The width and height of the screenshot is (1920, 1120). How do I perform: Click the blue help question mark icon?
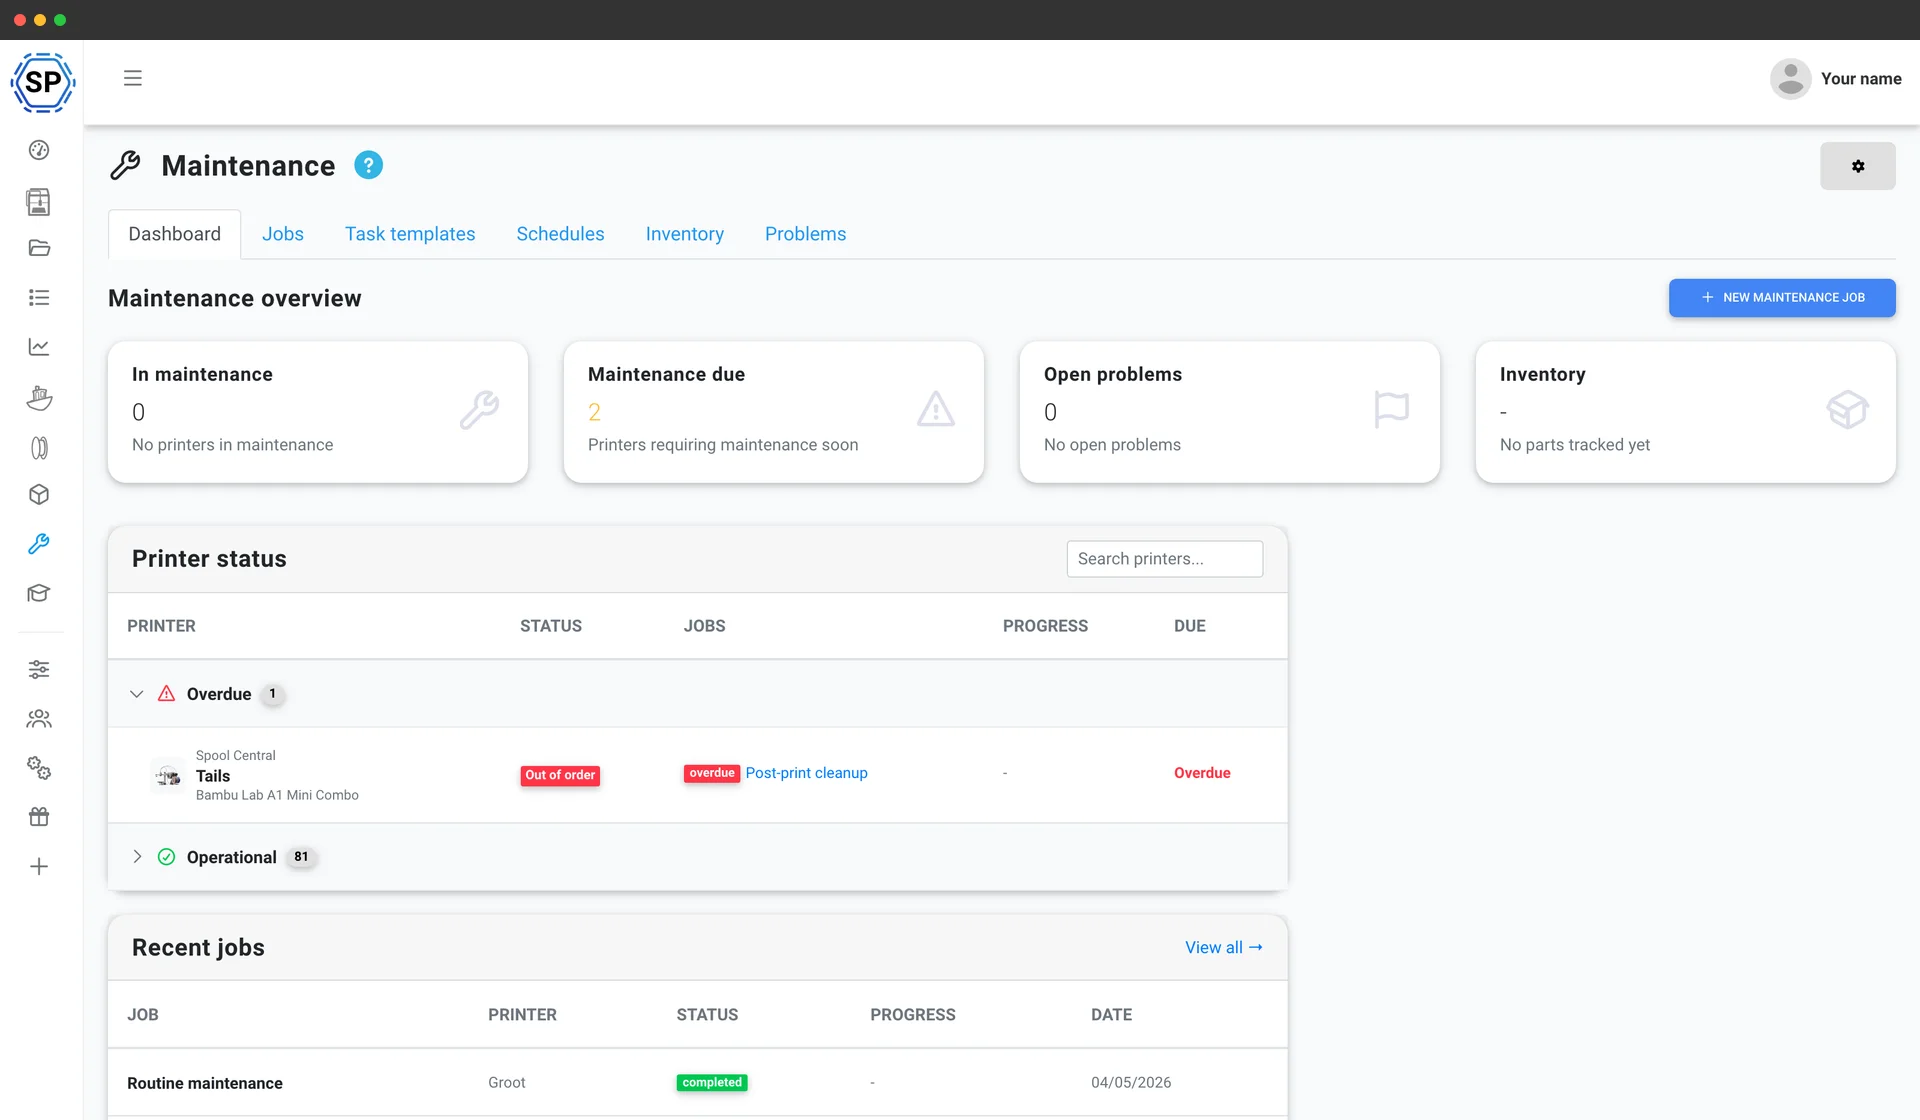pos(368,165)
